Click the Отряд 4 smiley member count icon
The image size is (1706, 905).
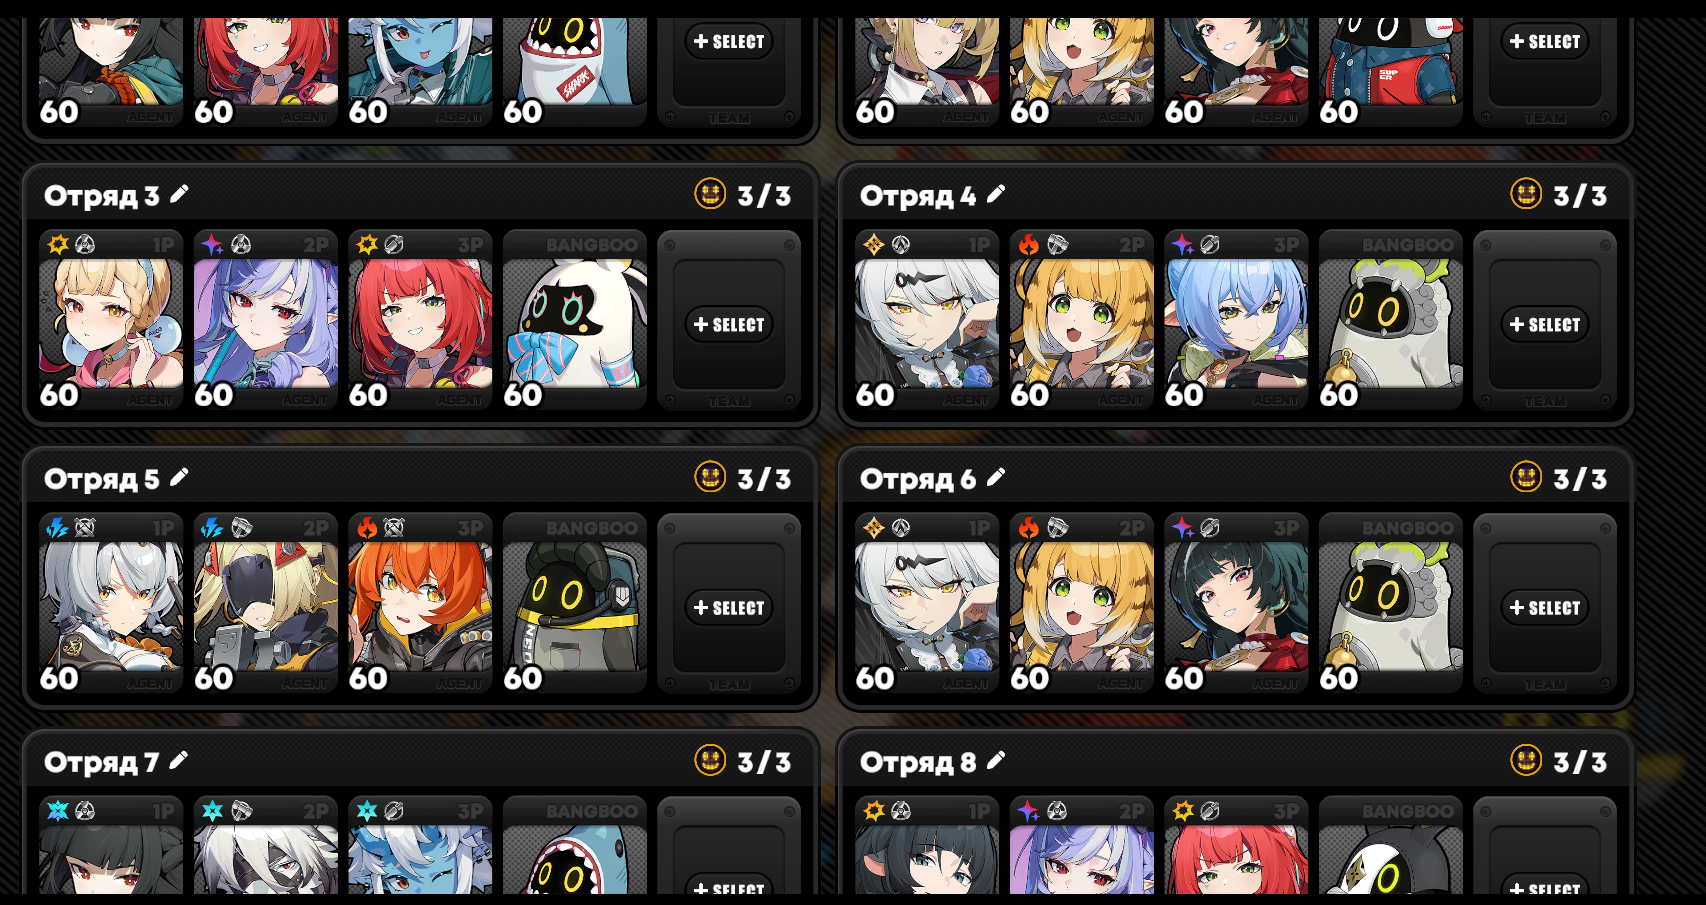tap(1526, 193)
